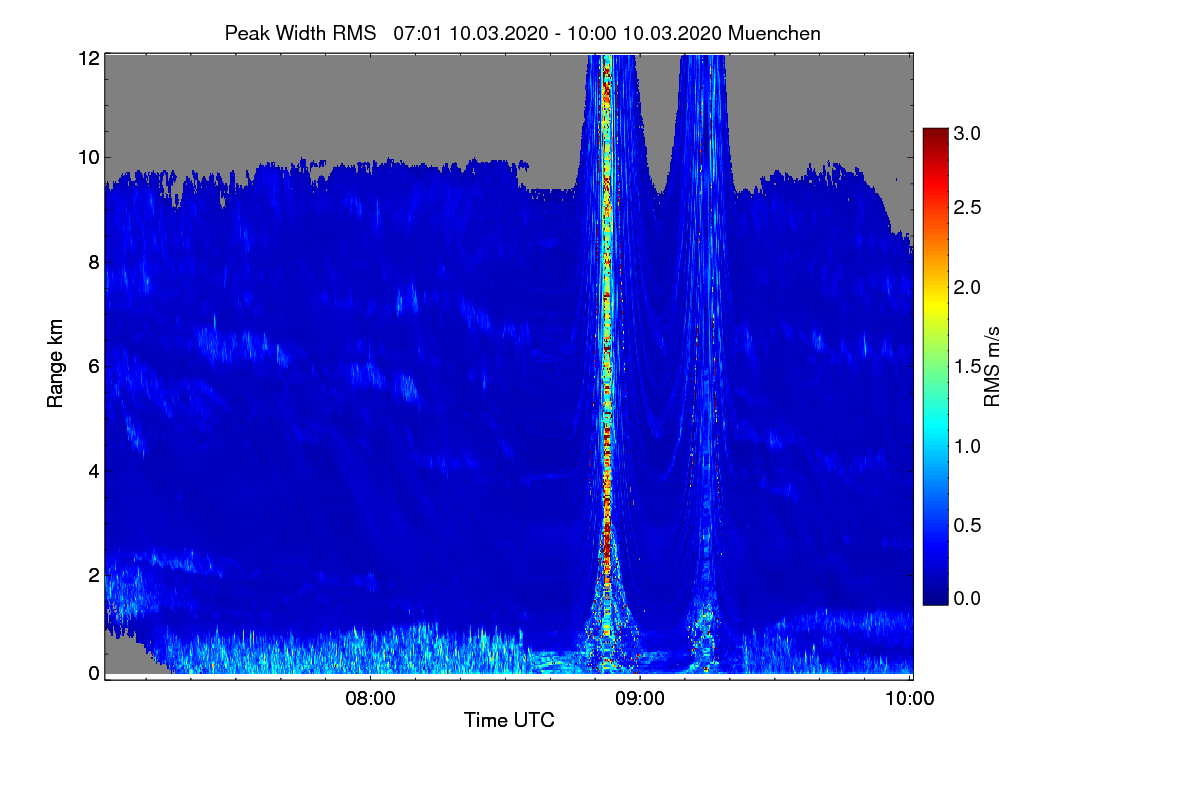Screen dimensions: 1200x800
Task: Click the '10' range tick label
Action: (89, 157)
